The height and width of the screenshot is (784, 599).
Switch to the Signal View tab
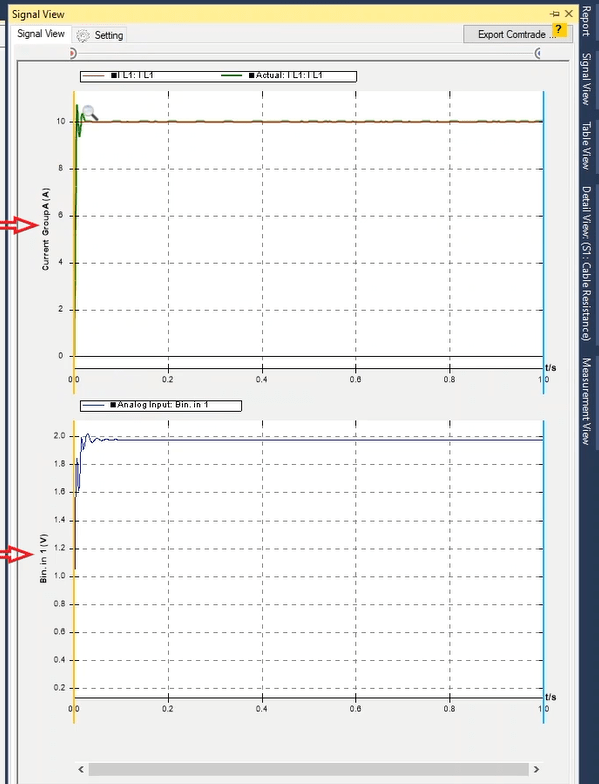tap(41, 34)
